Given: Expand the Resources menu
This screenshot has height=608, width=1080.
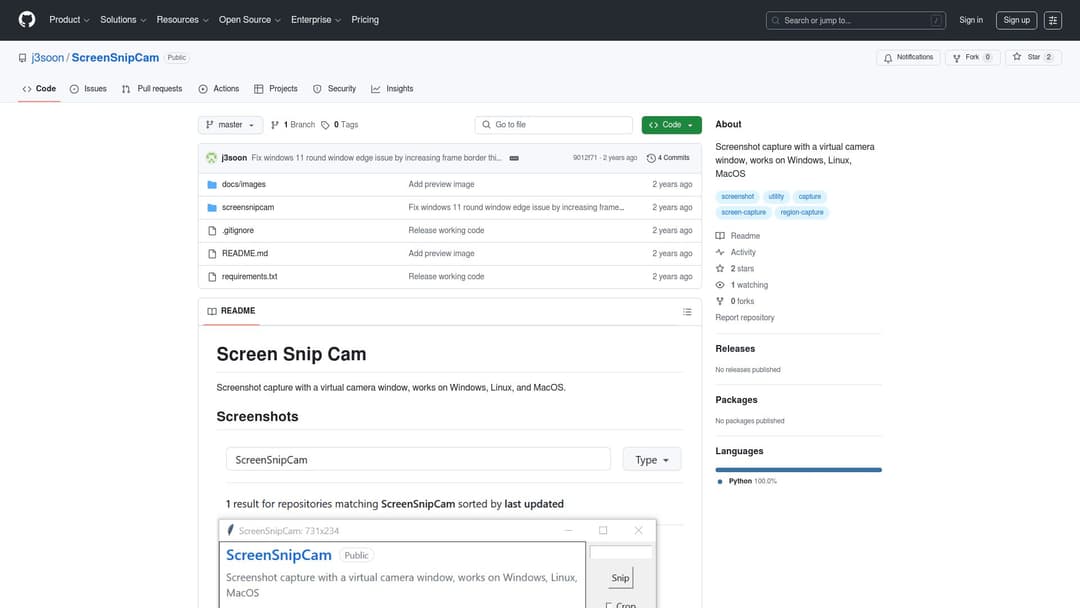Looking at the screenshot, I should pos(182,20).
